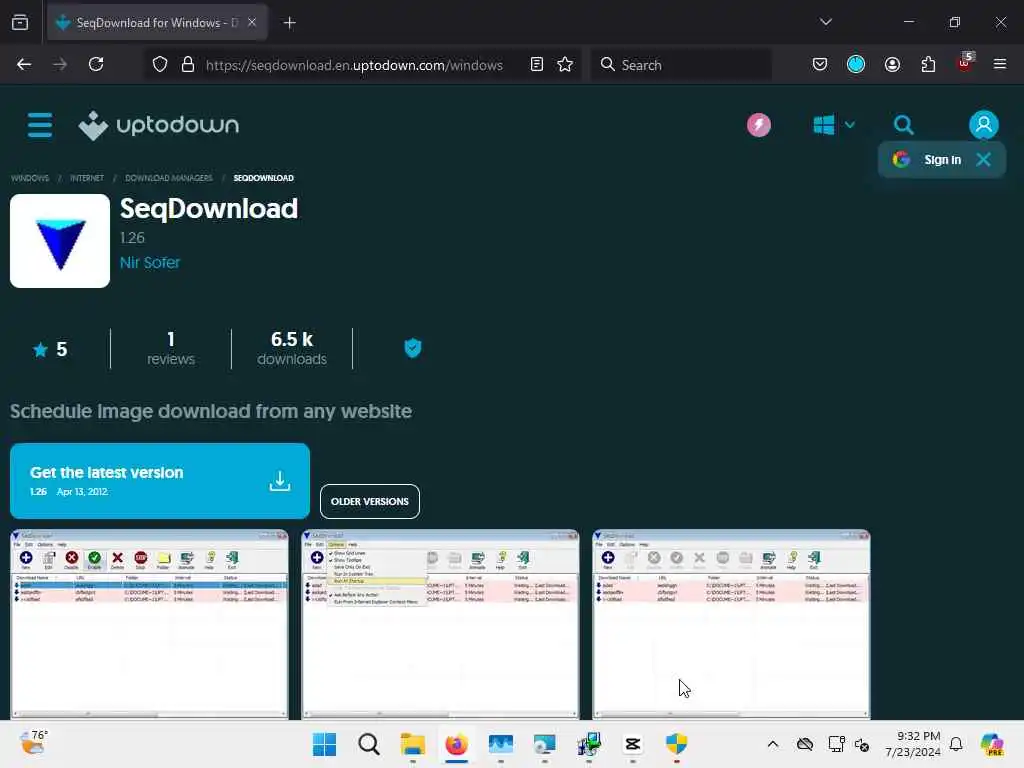
Task: Click the tracking protection shield icon
Action: point(160,65)
